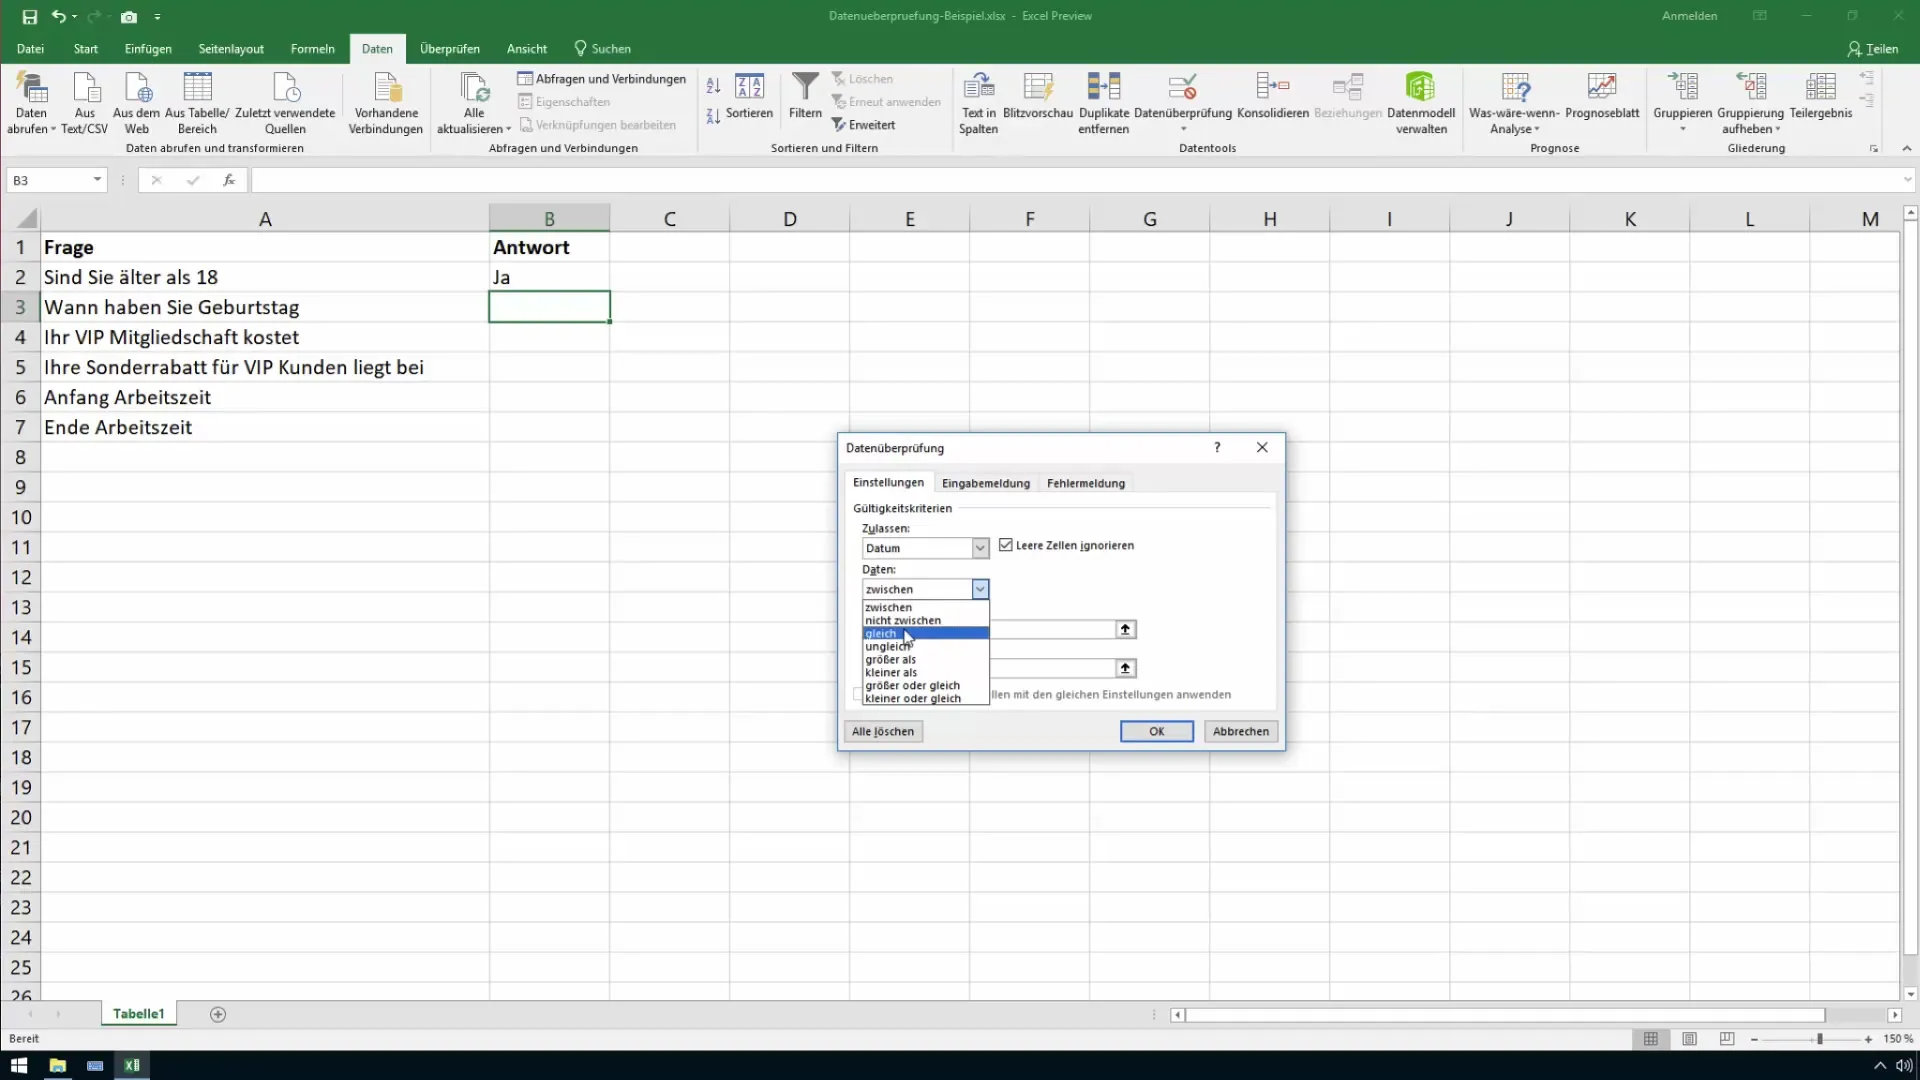Screen dimensions: 1920x1080
Task: Toggle the Filtern funnel icon
Action: [x=805, y=96]
